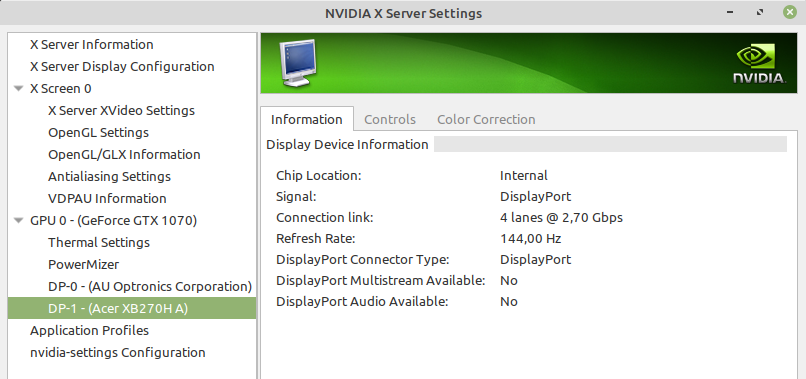Click the Chip Location label

tap(319, 175)
